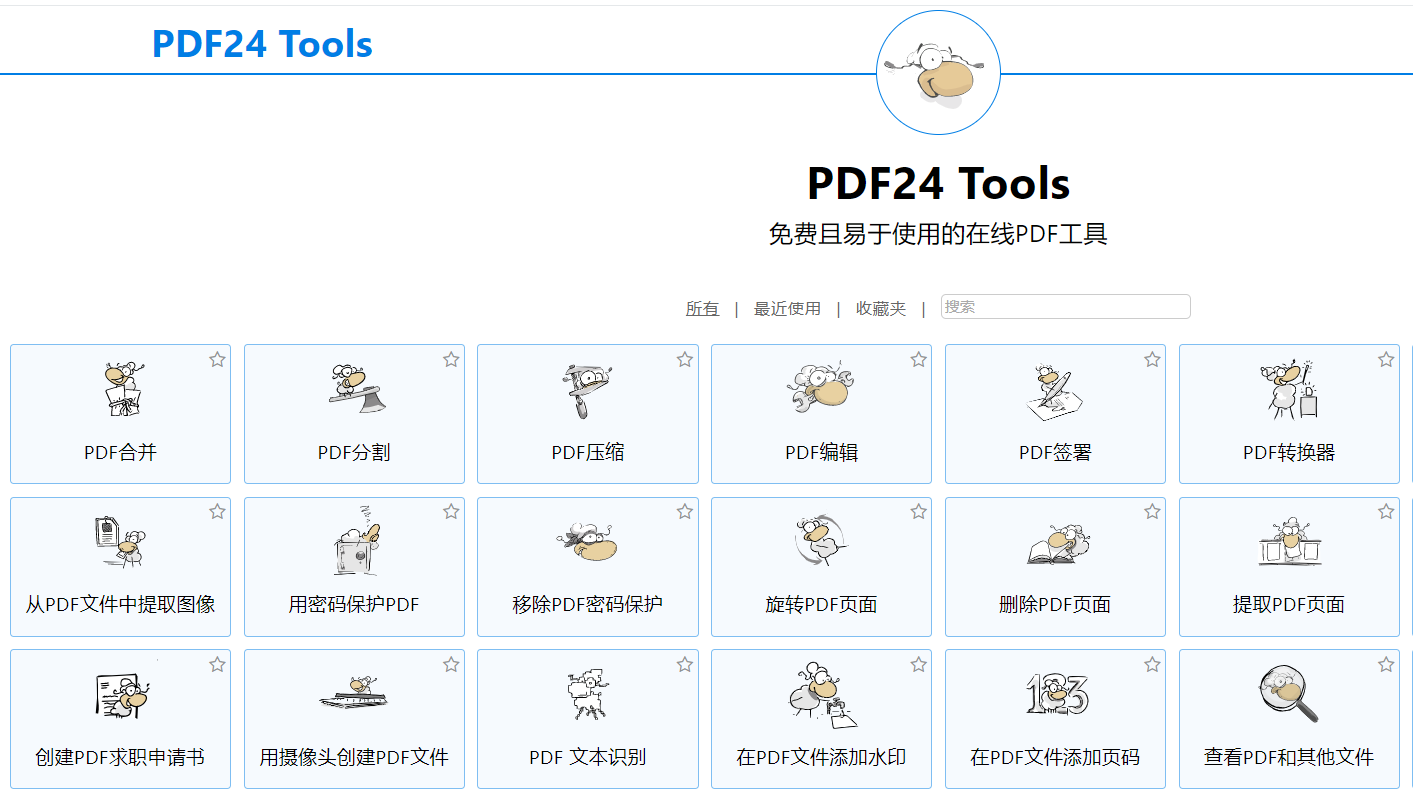Open the PDF编辑 text label
Screen dimensions: 1413x800
[822, 453]
